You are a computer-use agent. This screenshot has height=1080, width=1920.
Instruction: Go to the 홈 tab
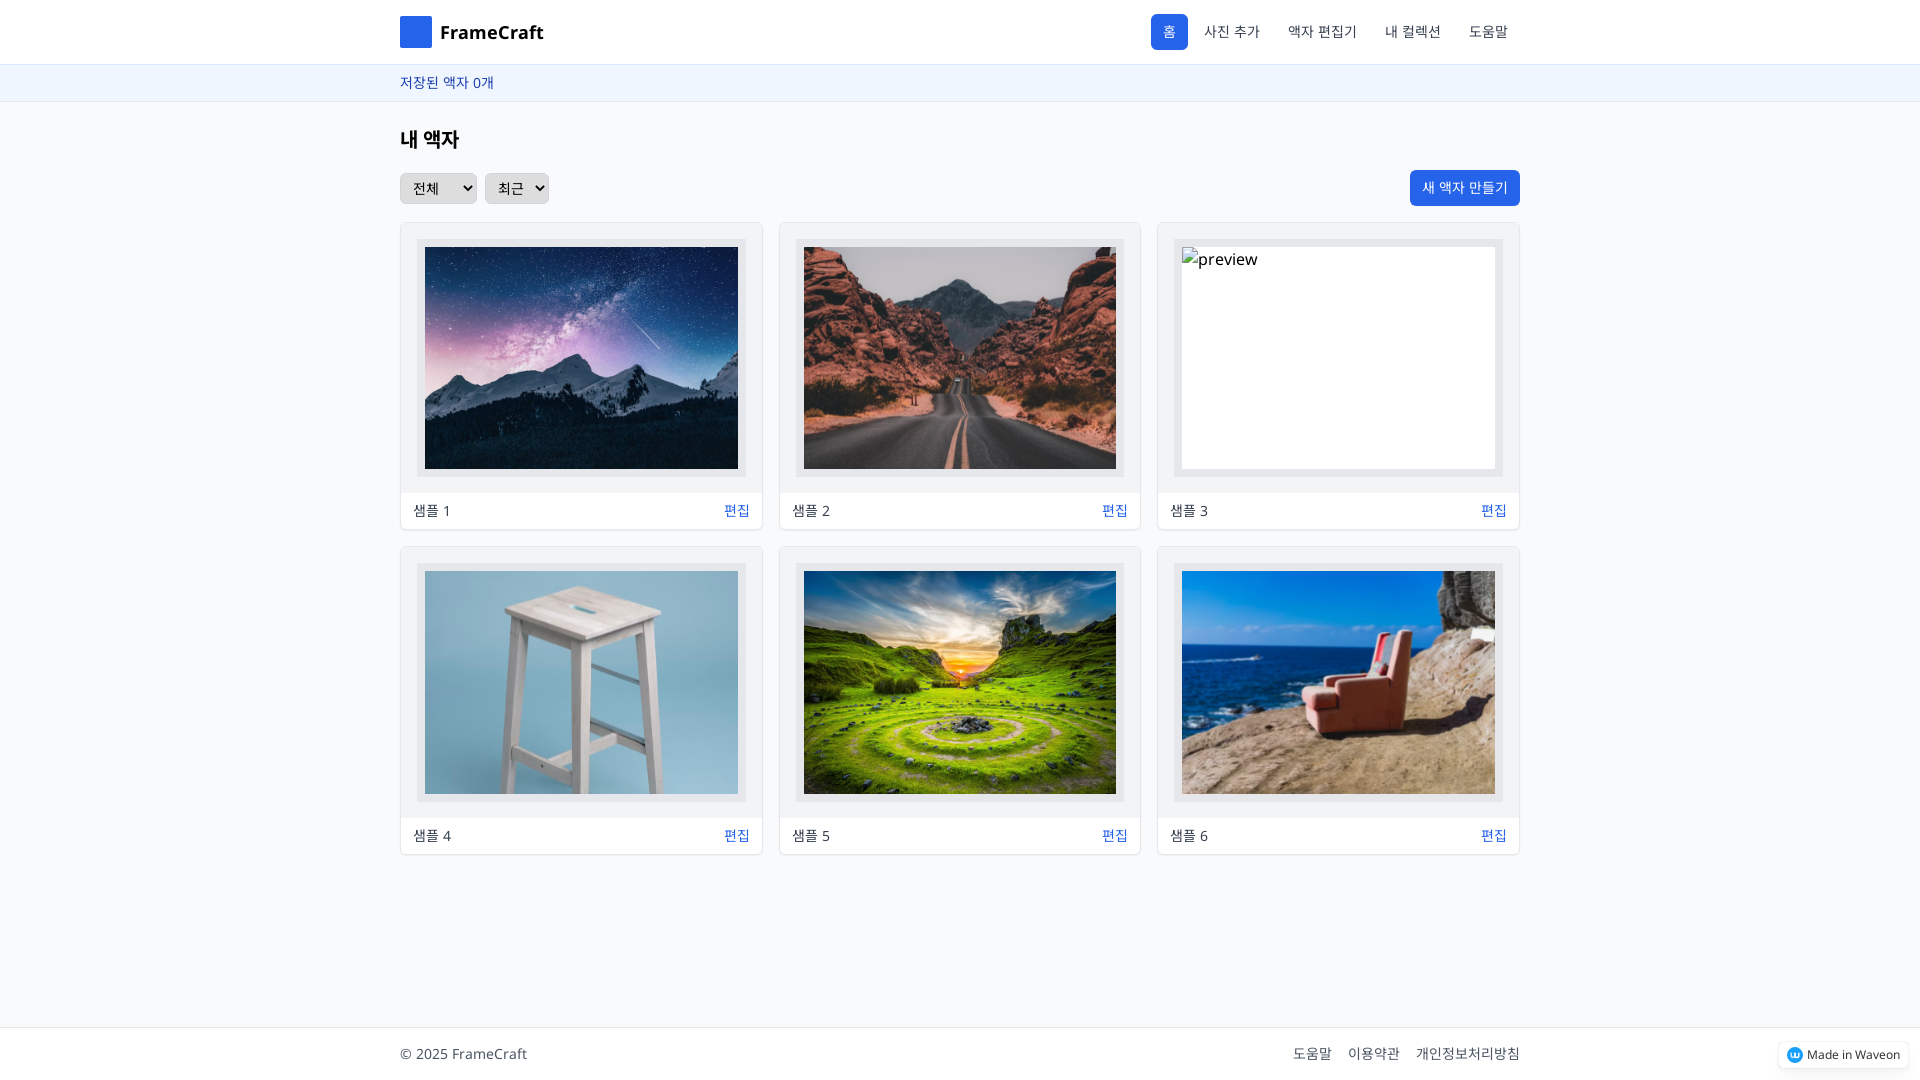click(x=1168, y=32)
